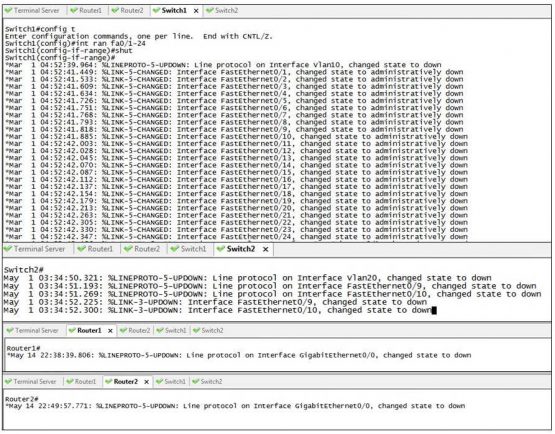Click green check icon on active Router2 tab
555x434 pixels.
click(x=109, y=382)
